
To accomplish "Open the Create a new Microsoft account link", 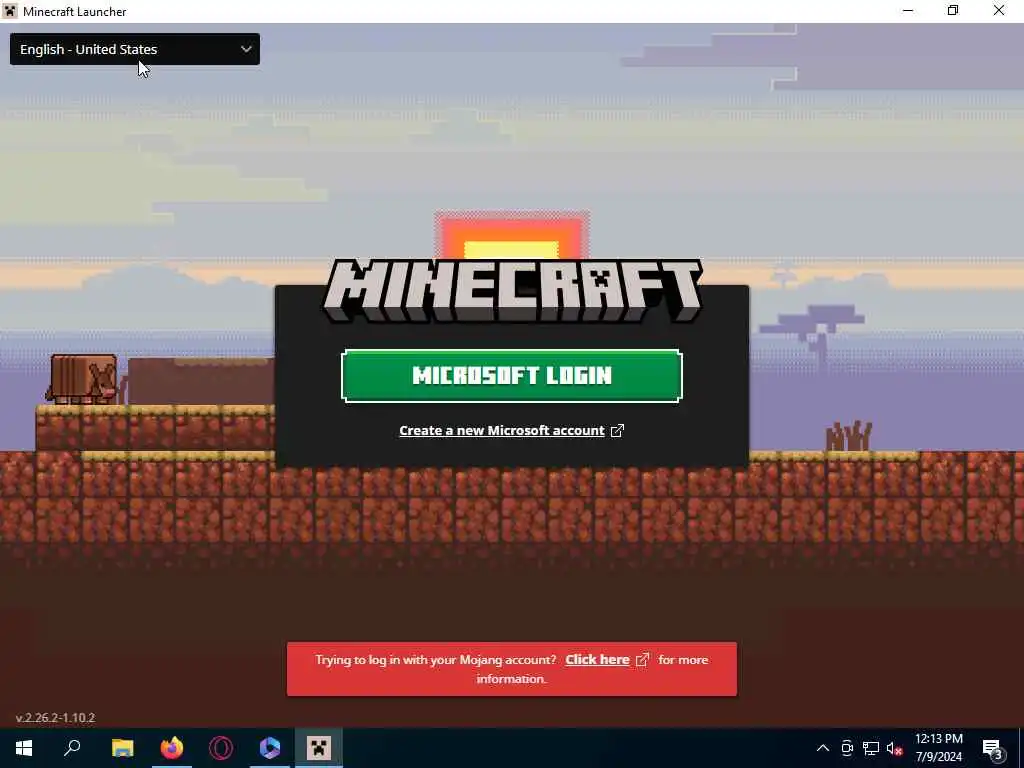I will point(502,430).
